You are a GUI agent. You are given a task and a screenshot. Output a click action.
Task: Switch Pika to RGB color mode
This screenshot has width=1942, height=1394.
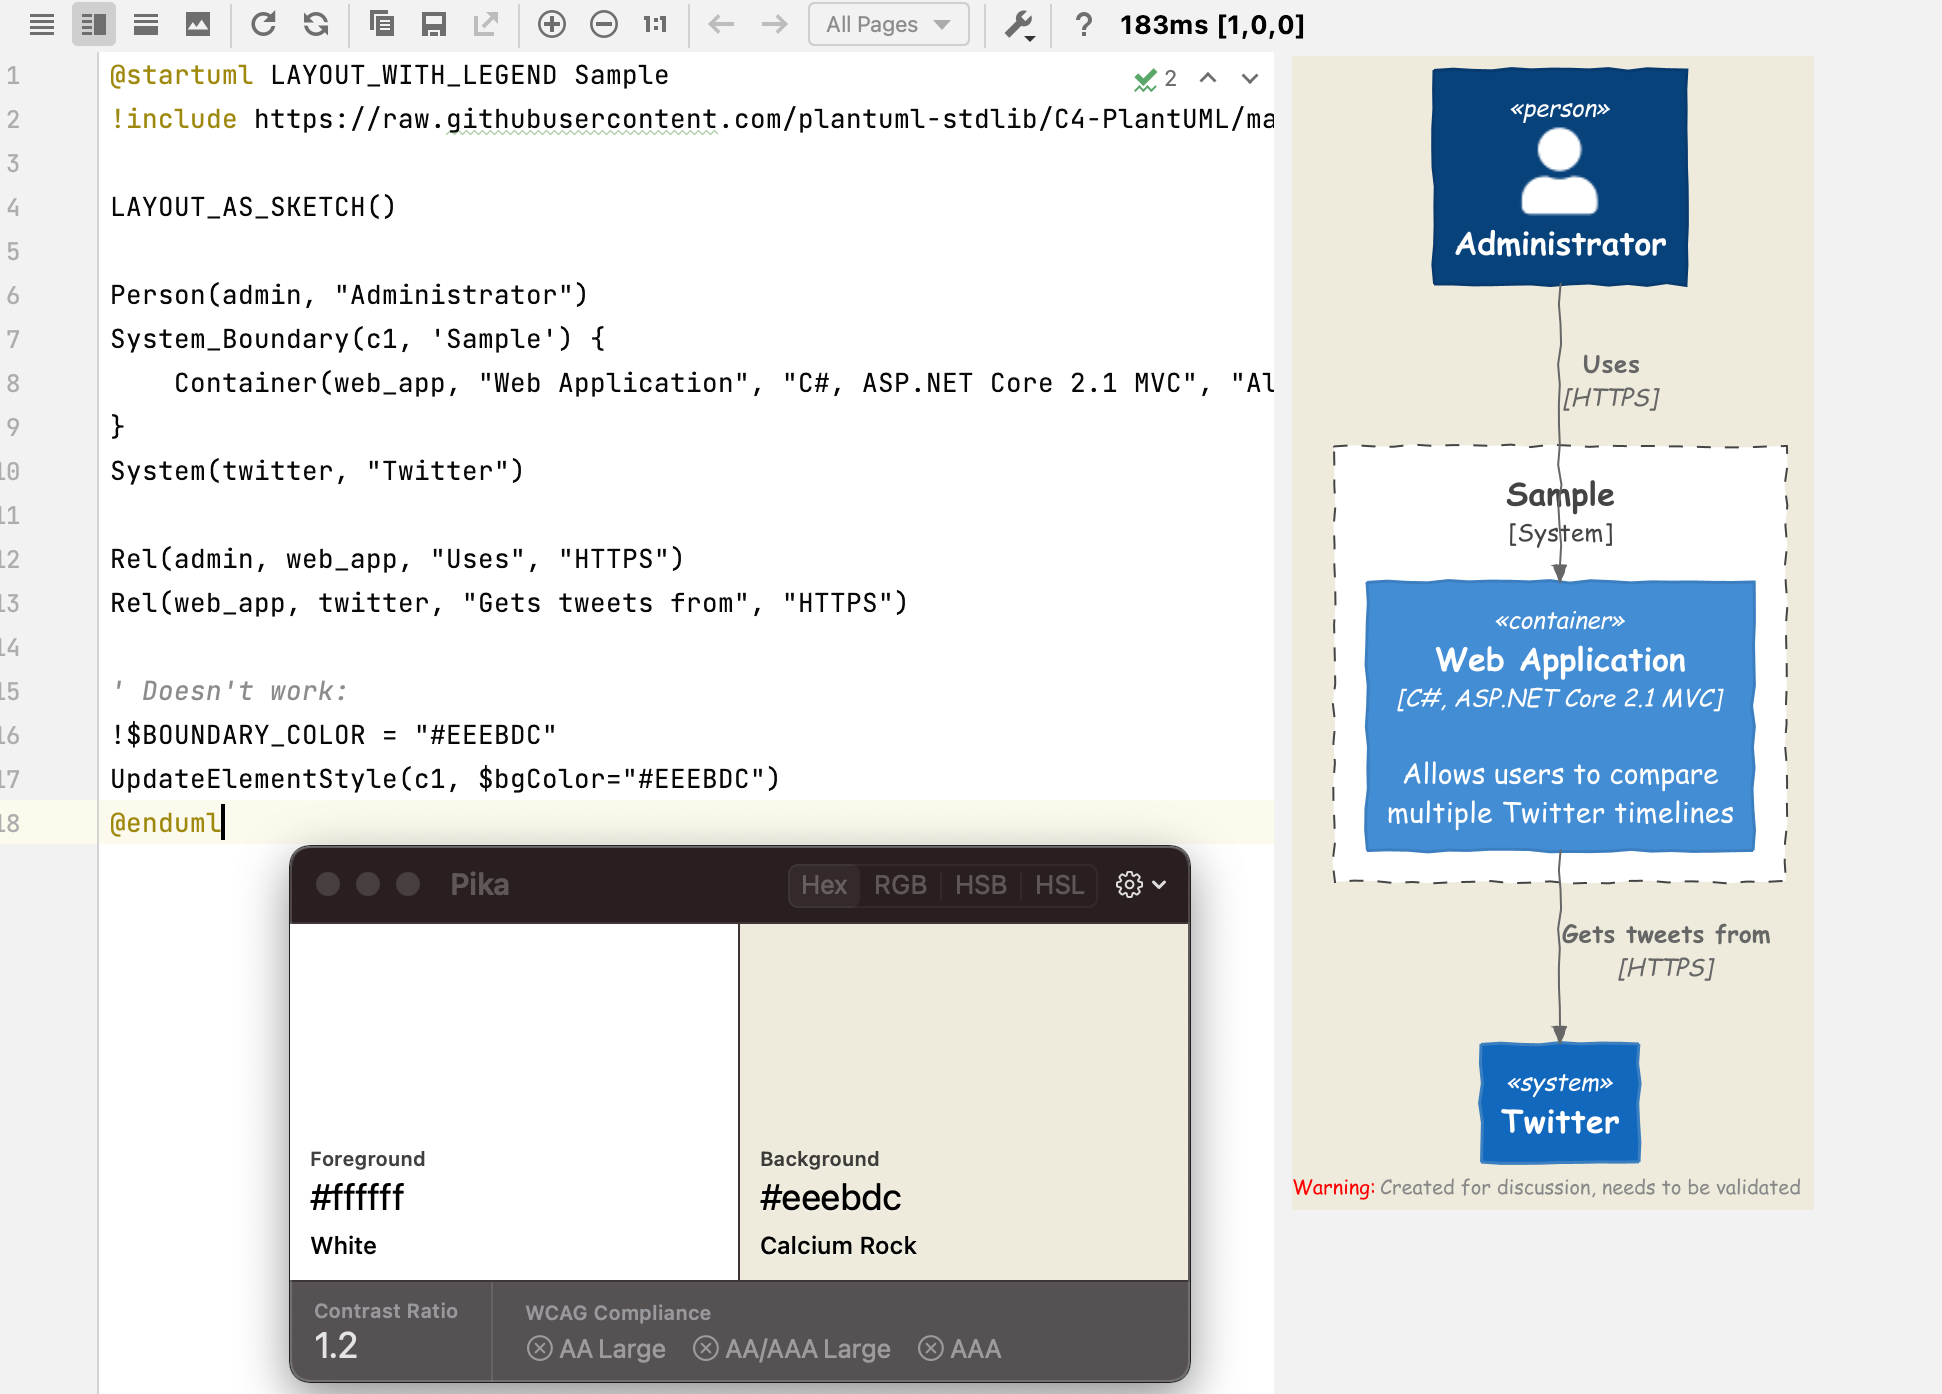point(900,884)
